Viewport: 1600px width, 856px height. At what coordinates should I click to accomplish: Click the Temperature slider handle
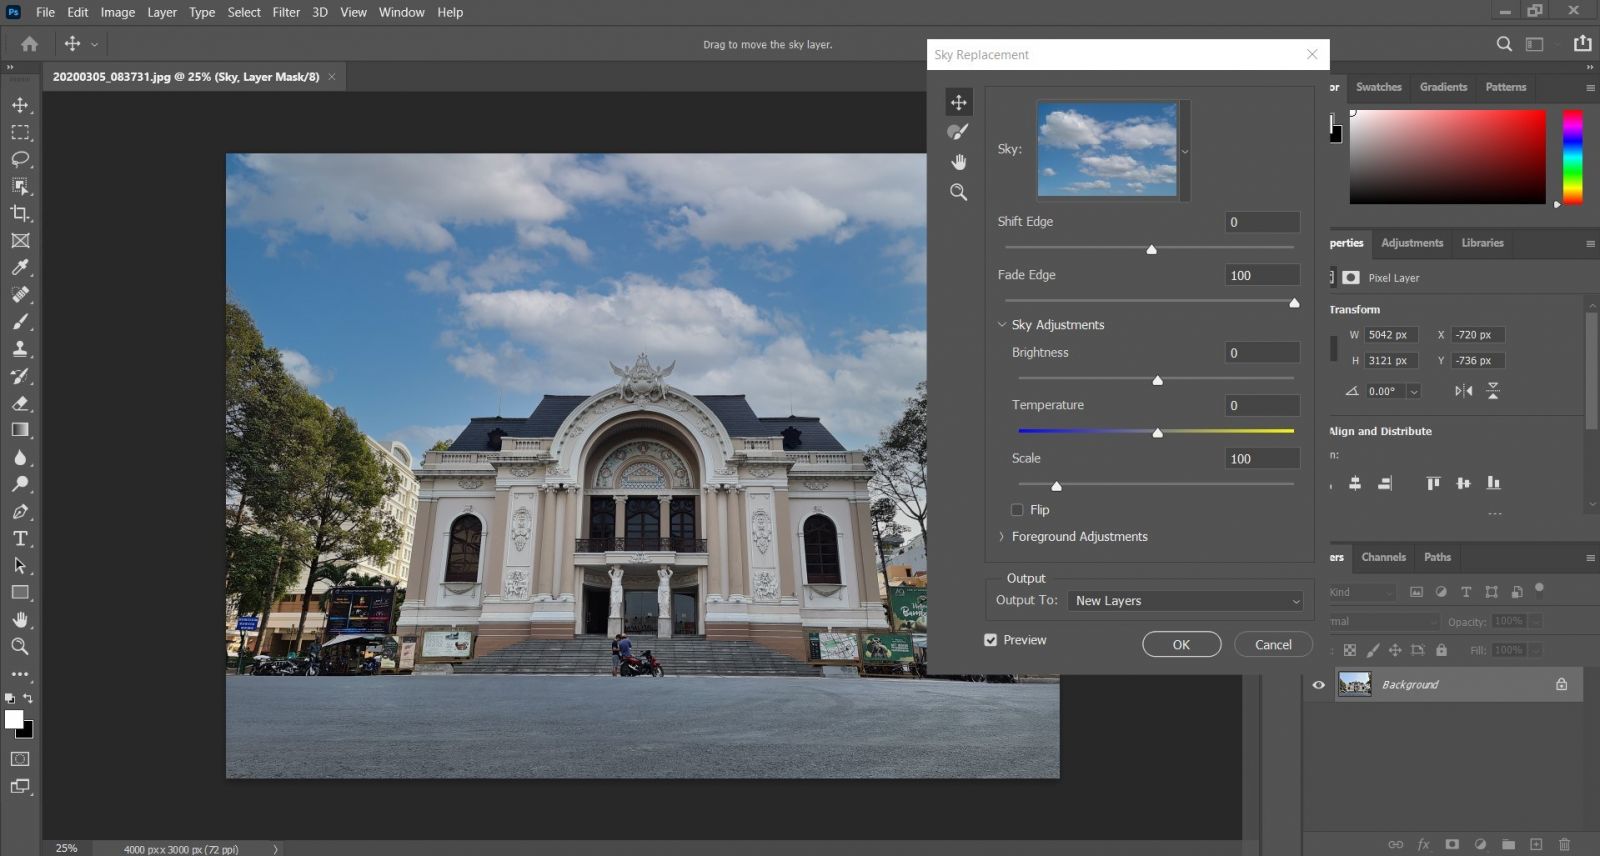[x=1157, y=433]
